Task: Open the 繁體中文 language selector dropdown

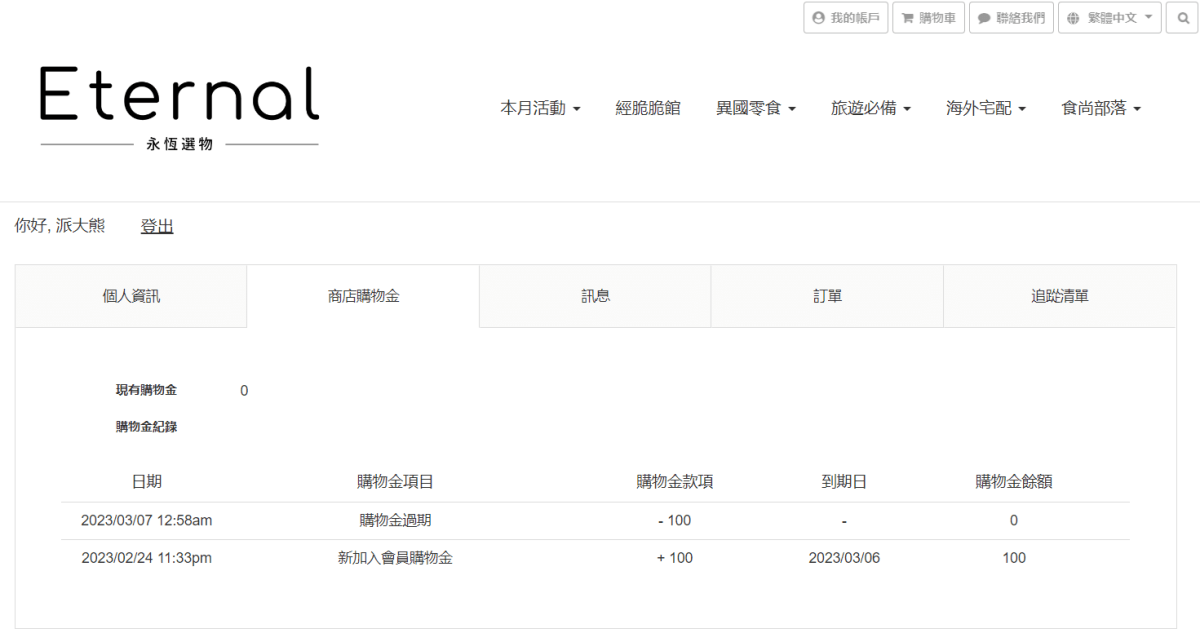Action: coord(1110,17)
